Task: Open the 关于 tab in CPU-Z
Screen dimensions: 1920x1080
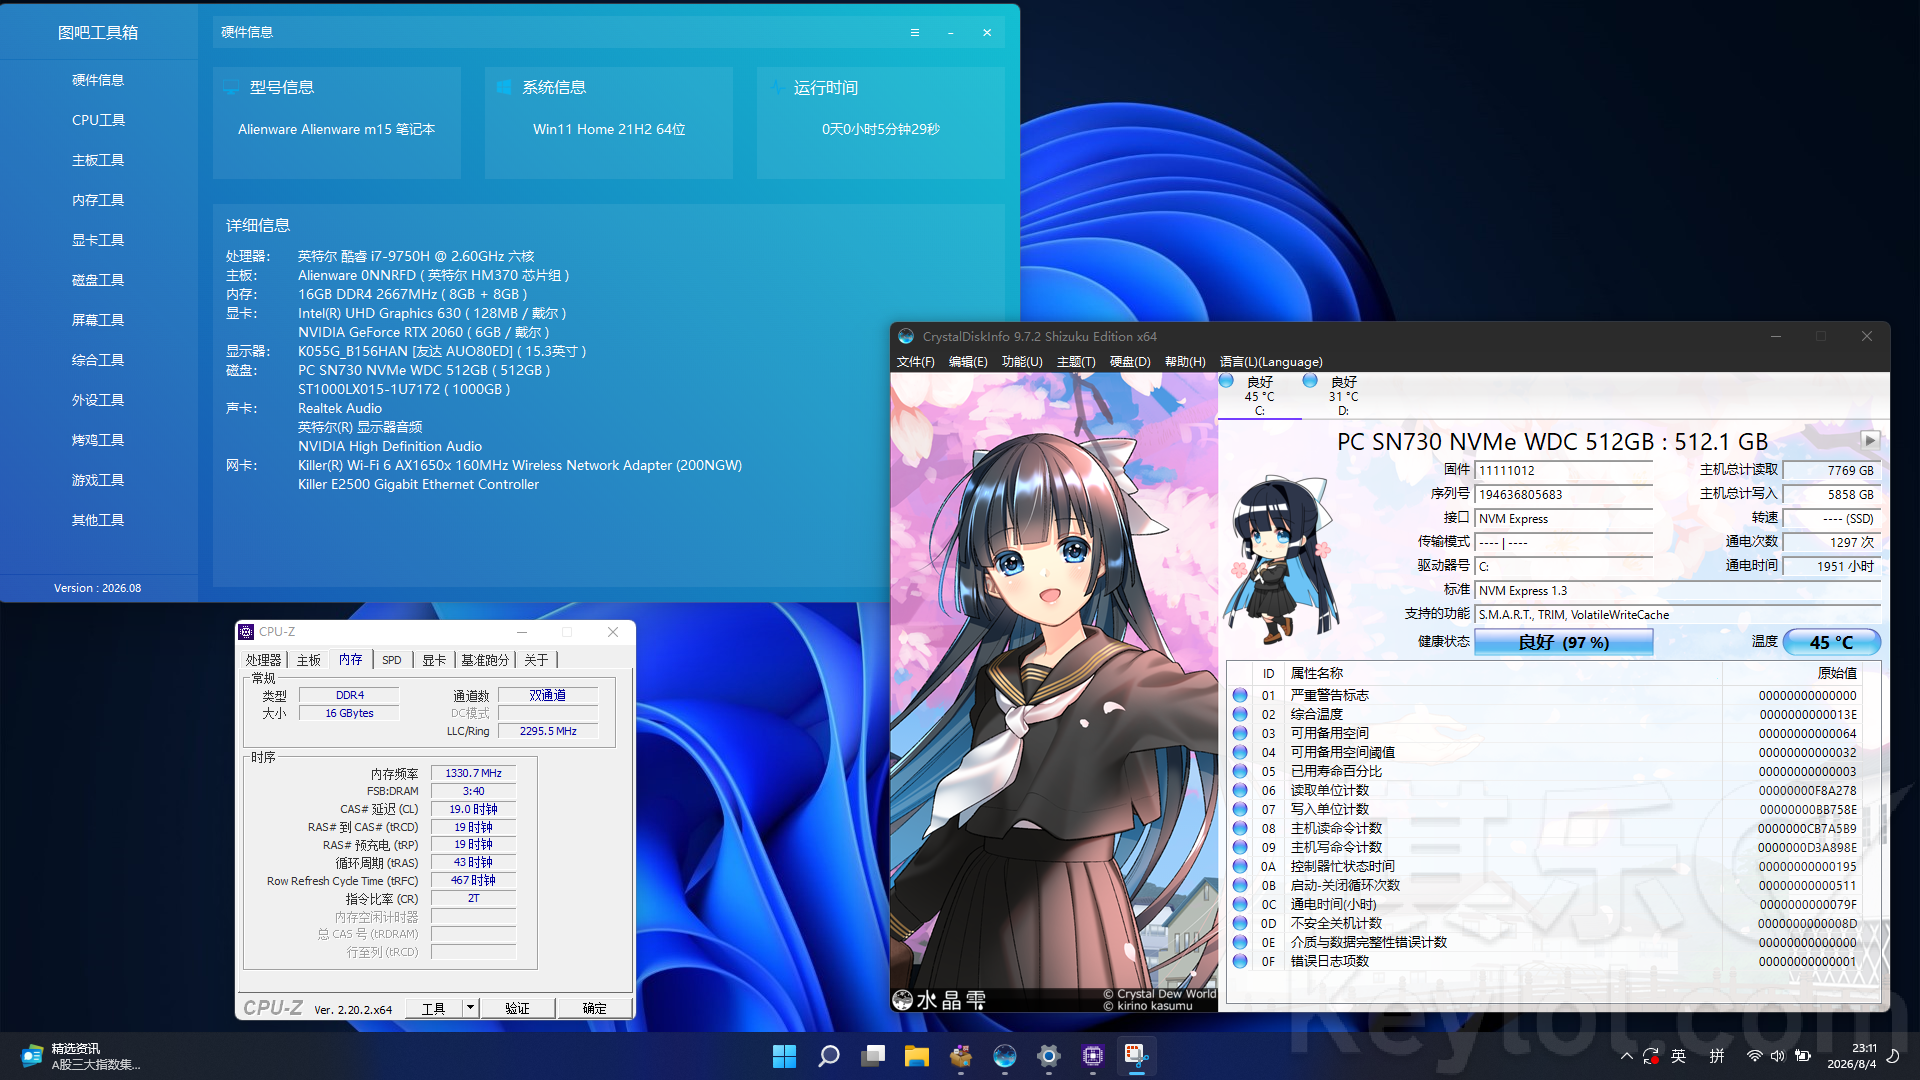Action: tap(536, 660)
